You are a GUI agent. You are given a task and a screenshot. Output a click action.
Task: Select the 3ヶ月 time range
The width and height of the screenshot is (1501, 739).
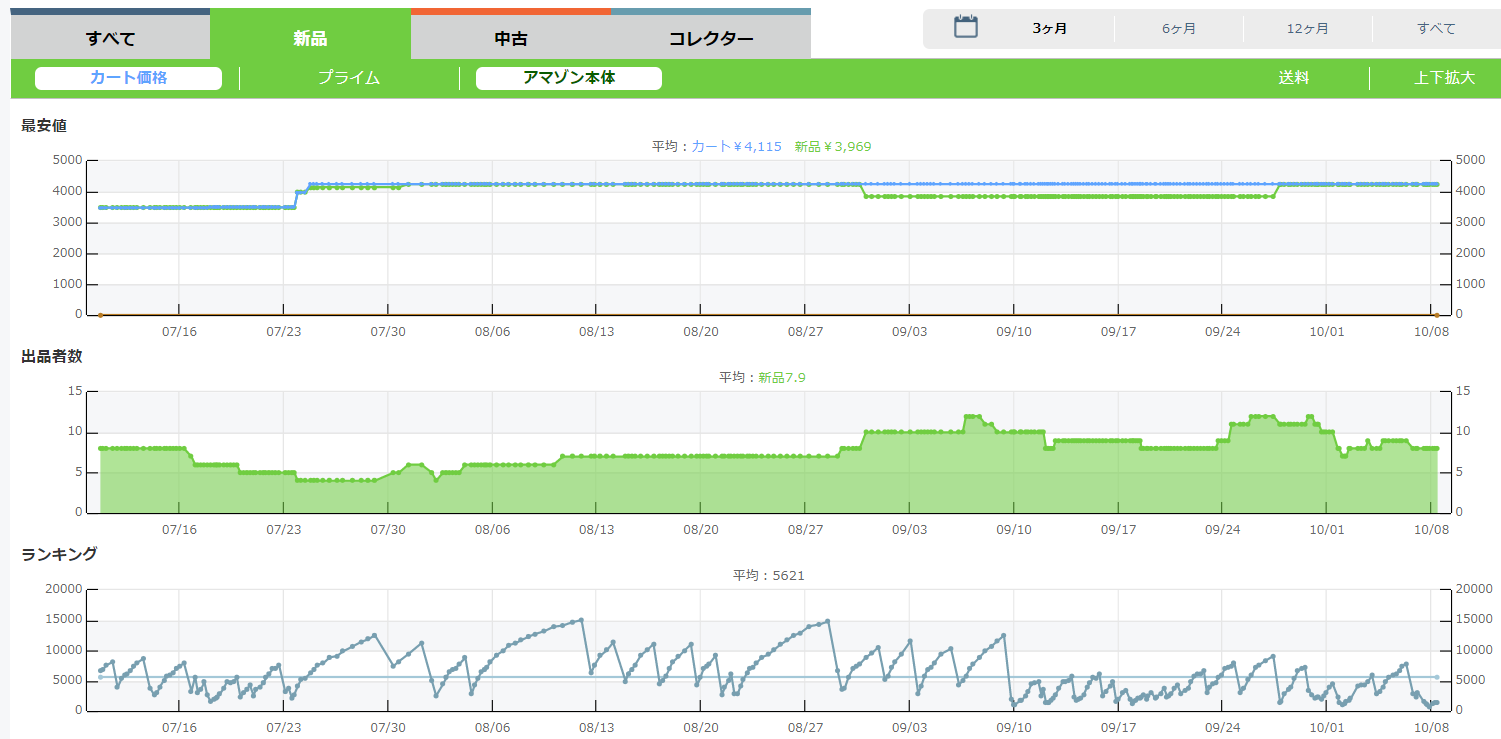[x=1050, y=29]
